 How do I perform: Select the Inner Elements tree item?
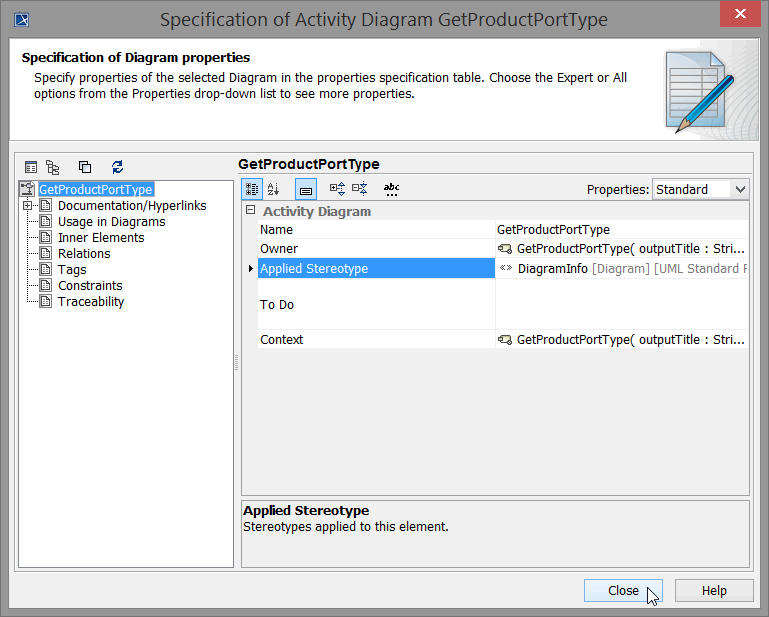click(x=101, y=238)
